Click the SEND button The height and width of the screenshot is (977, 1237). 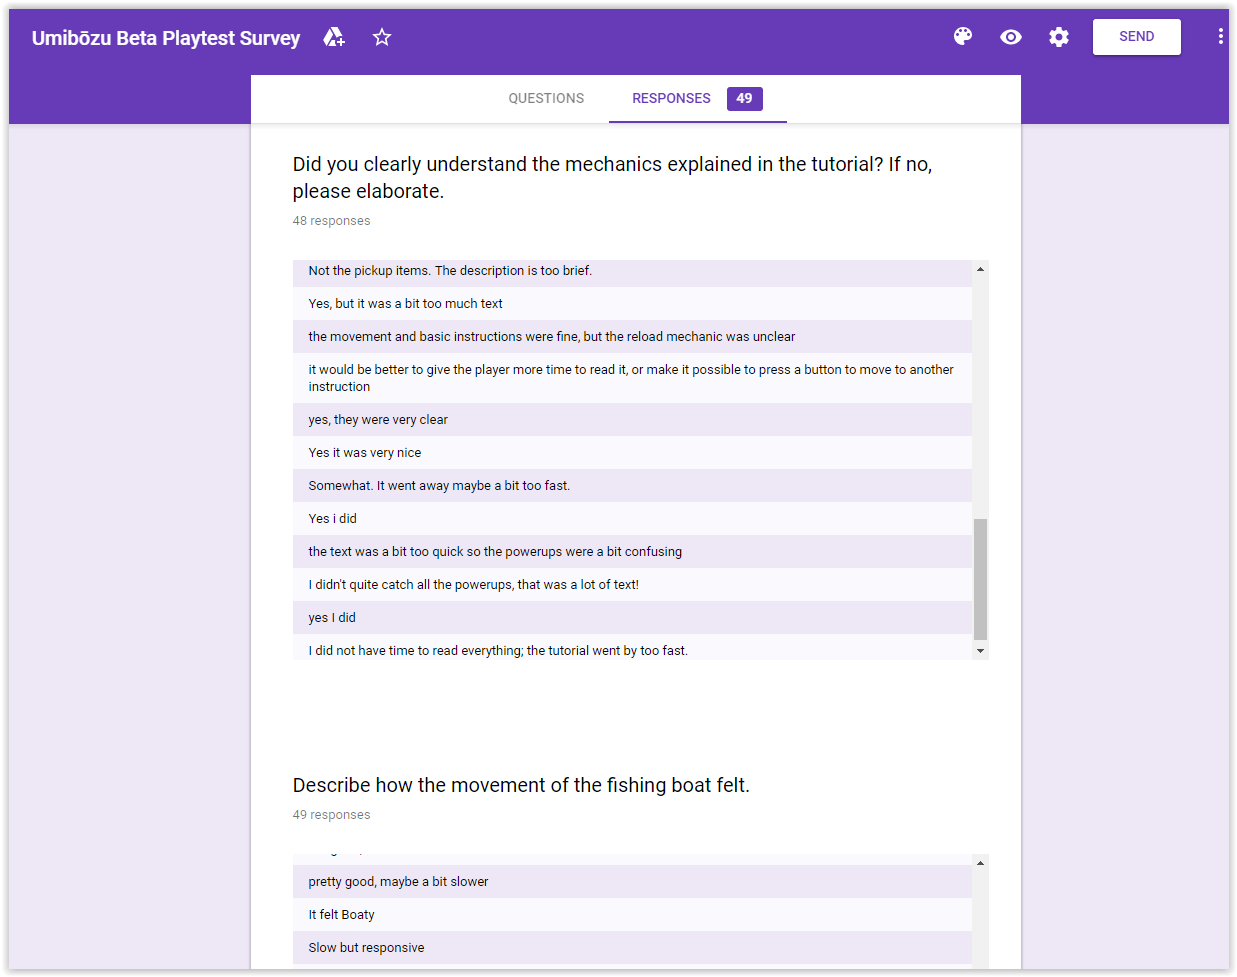point(1137,37)
